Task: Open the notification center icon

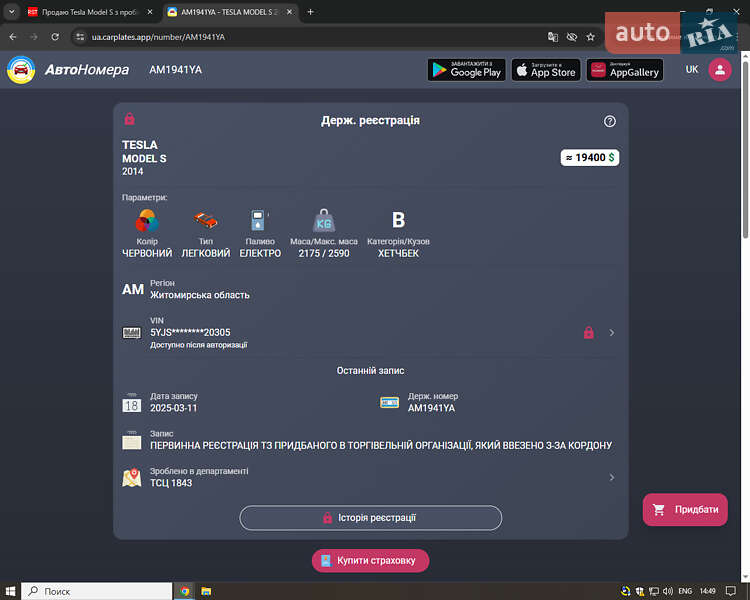Action: [x=730, y=591]
